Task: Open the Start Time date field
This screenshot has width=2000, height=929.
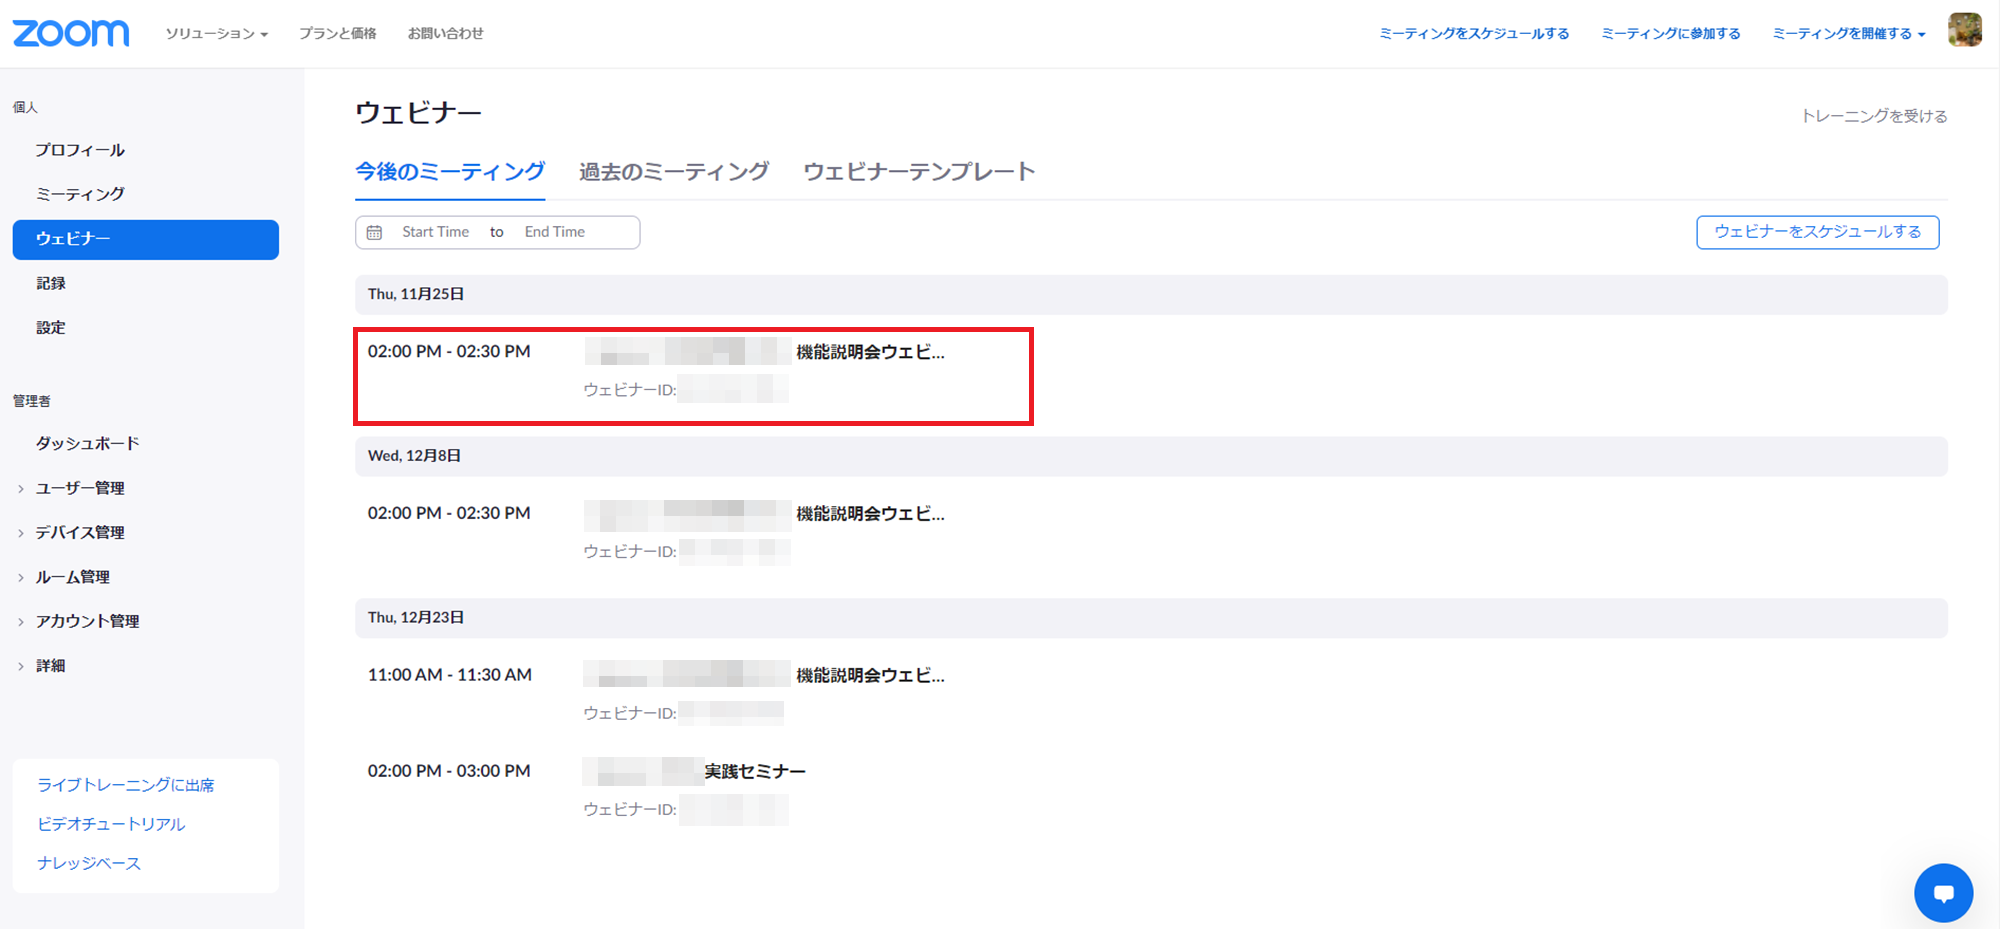Action: pyautogui.click(x=435, y=232)
